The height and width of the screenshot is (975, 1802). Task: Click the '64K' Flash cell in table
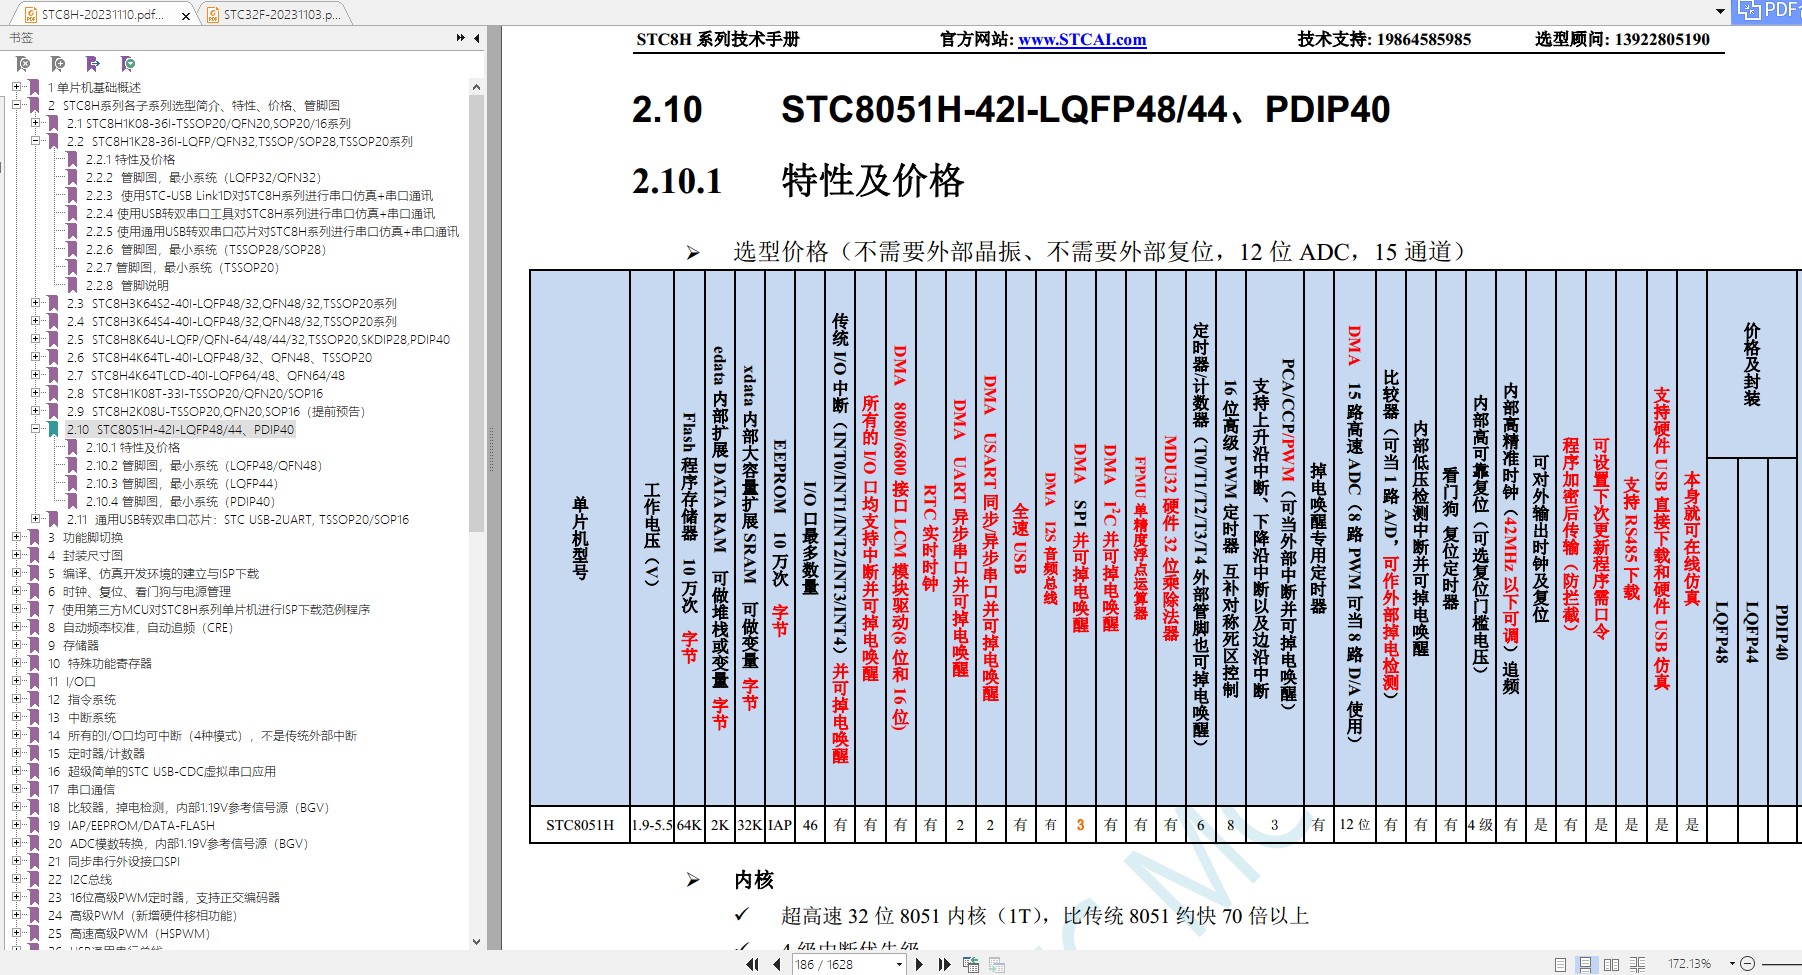(689, 825)
